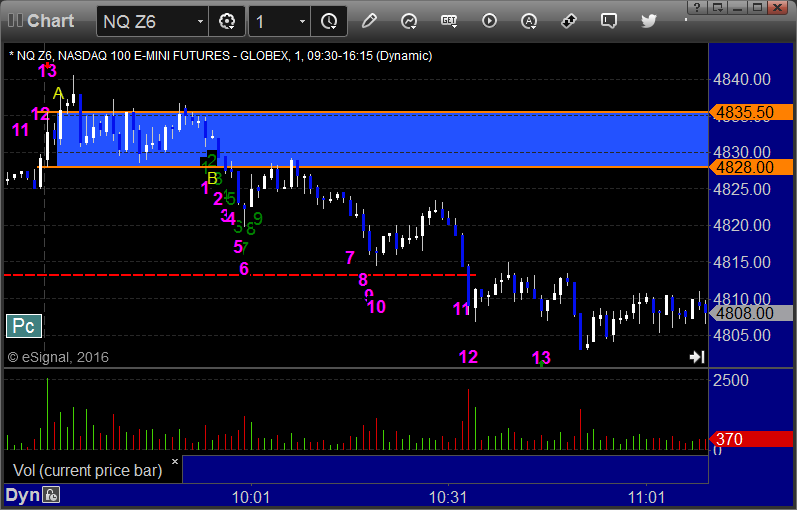Click the green 9 count label

click(x=258, y=219)
